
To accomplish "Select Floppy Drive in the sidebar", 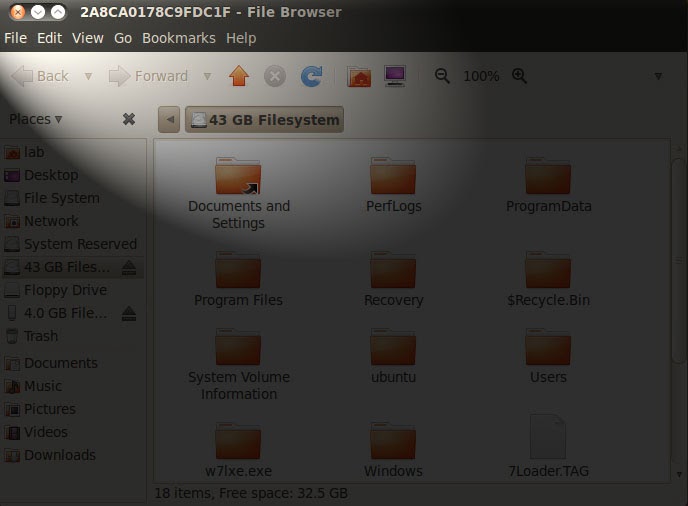I will point(73,290).
